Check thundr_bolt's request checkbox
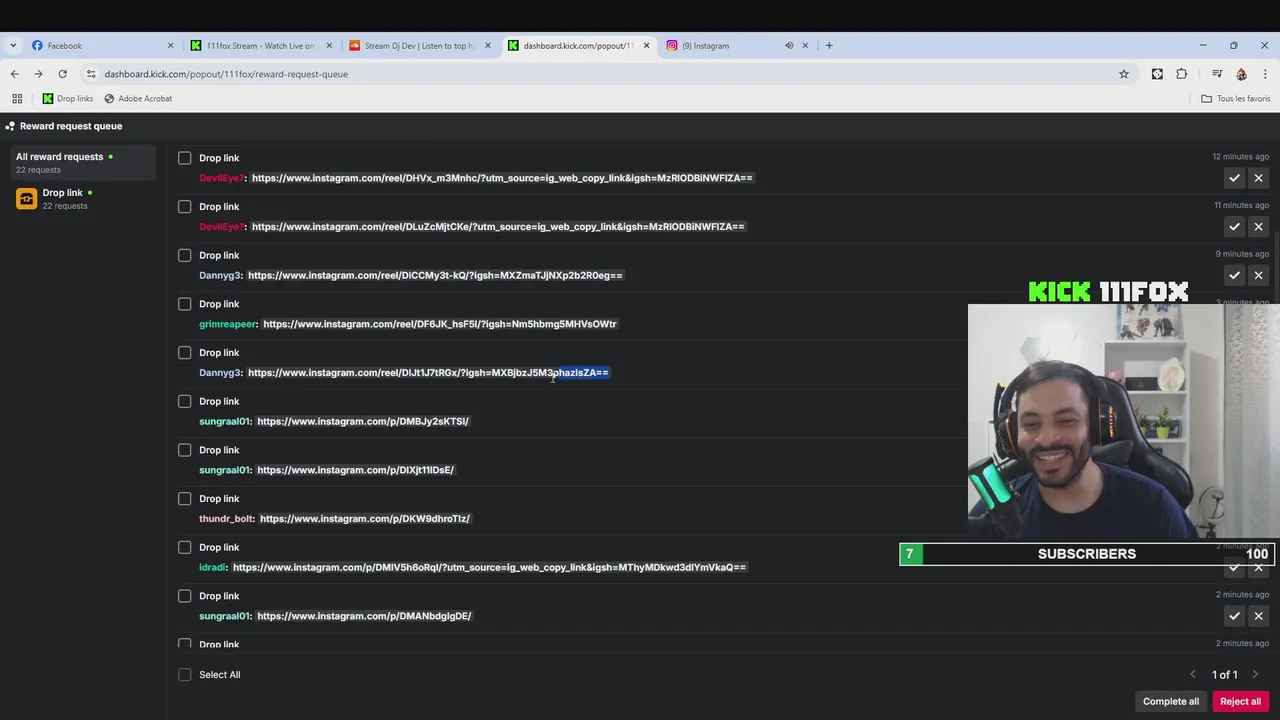This screenshot has width=1280, height=720. (185, 499)
